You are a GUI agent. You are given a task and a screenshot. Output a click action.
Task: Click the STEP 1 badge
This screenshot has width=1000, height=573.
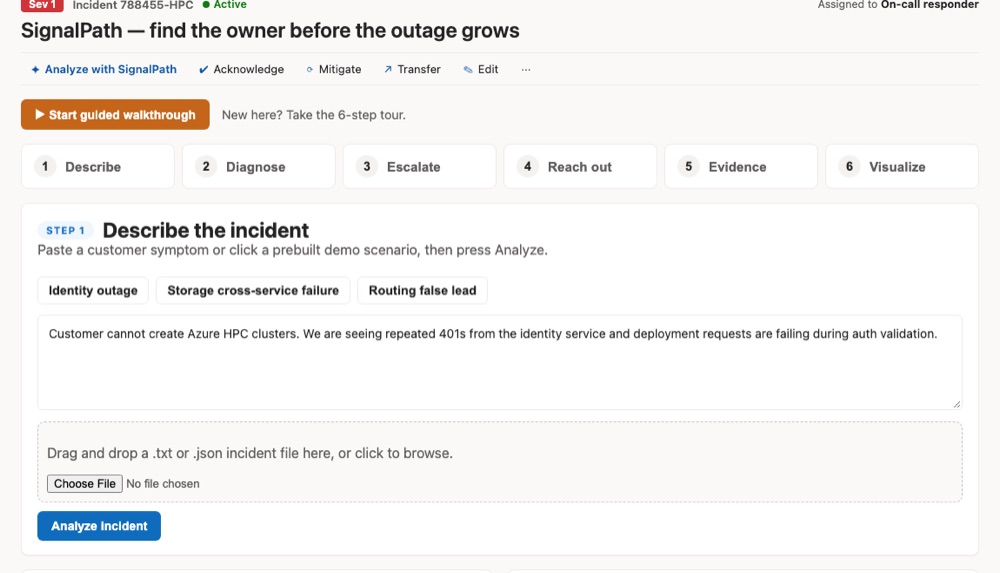pyautogui.click(x=65, y=230)
